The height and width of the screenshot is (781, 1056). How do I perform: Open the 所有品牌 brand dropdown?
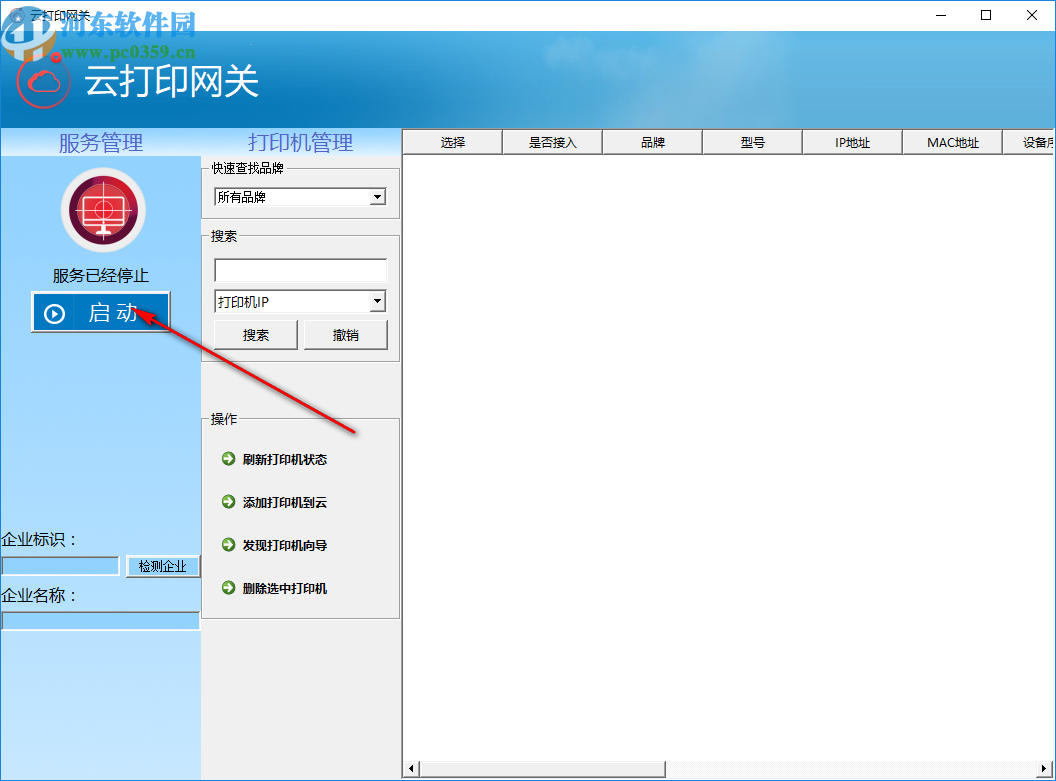click(x=300, y=197)
